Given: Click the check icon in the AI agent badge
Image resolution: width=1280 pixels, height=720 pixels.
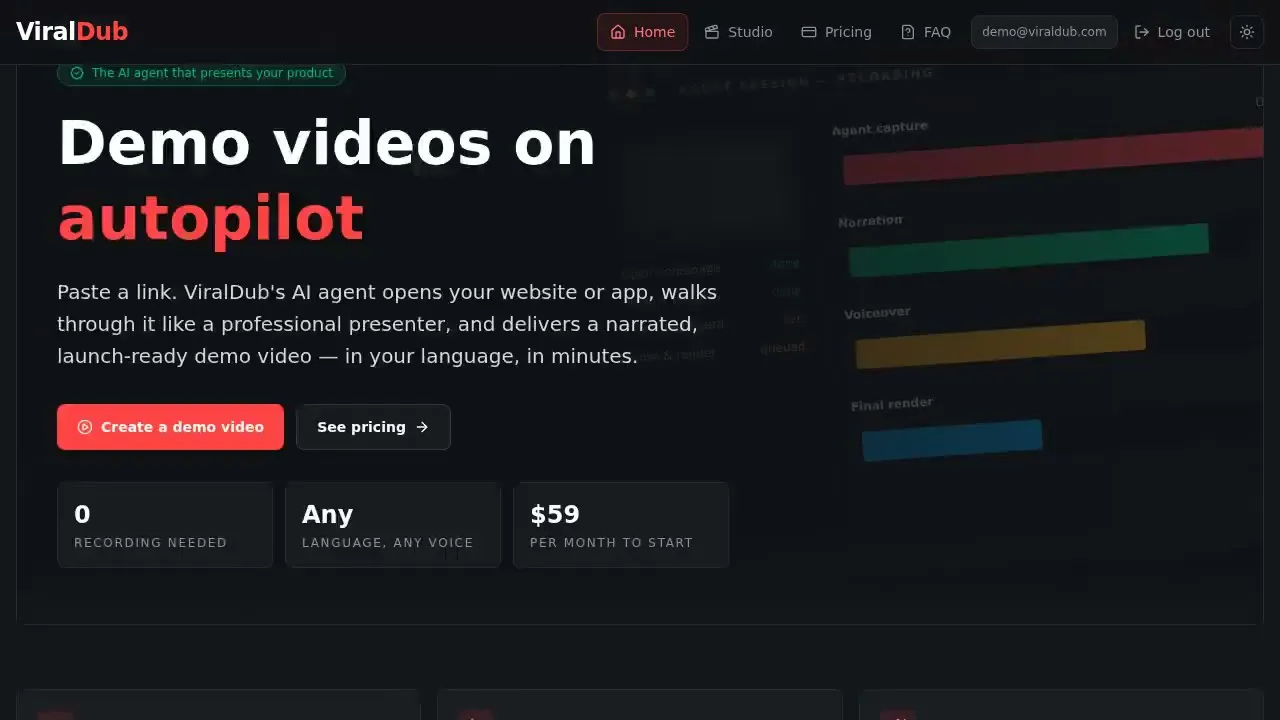Looking at the screenshot, I should pos(77,73).
